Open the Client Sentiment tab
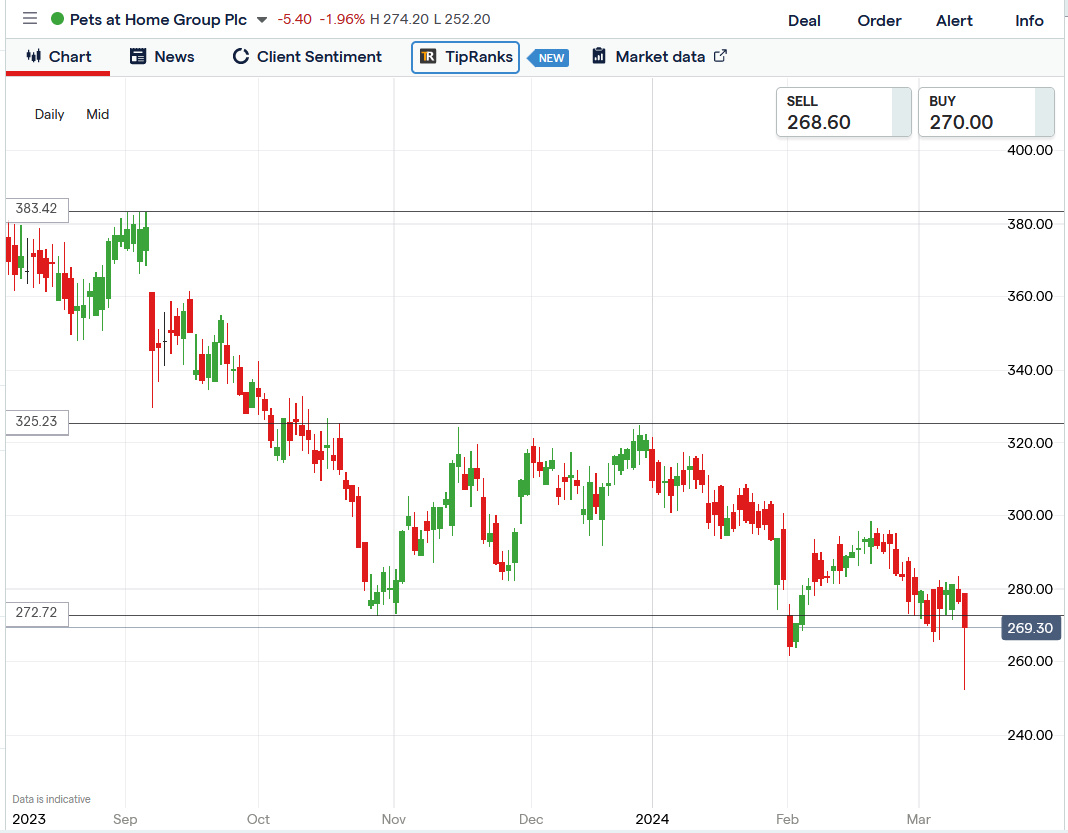Screen dimensions: 1068x833 coord(307,57)
